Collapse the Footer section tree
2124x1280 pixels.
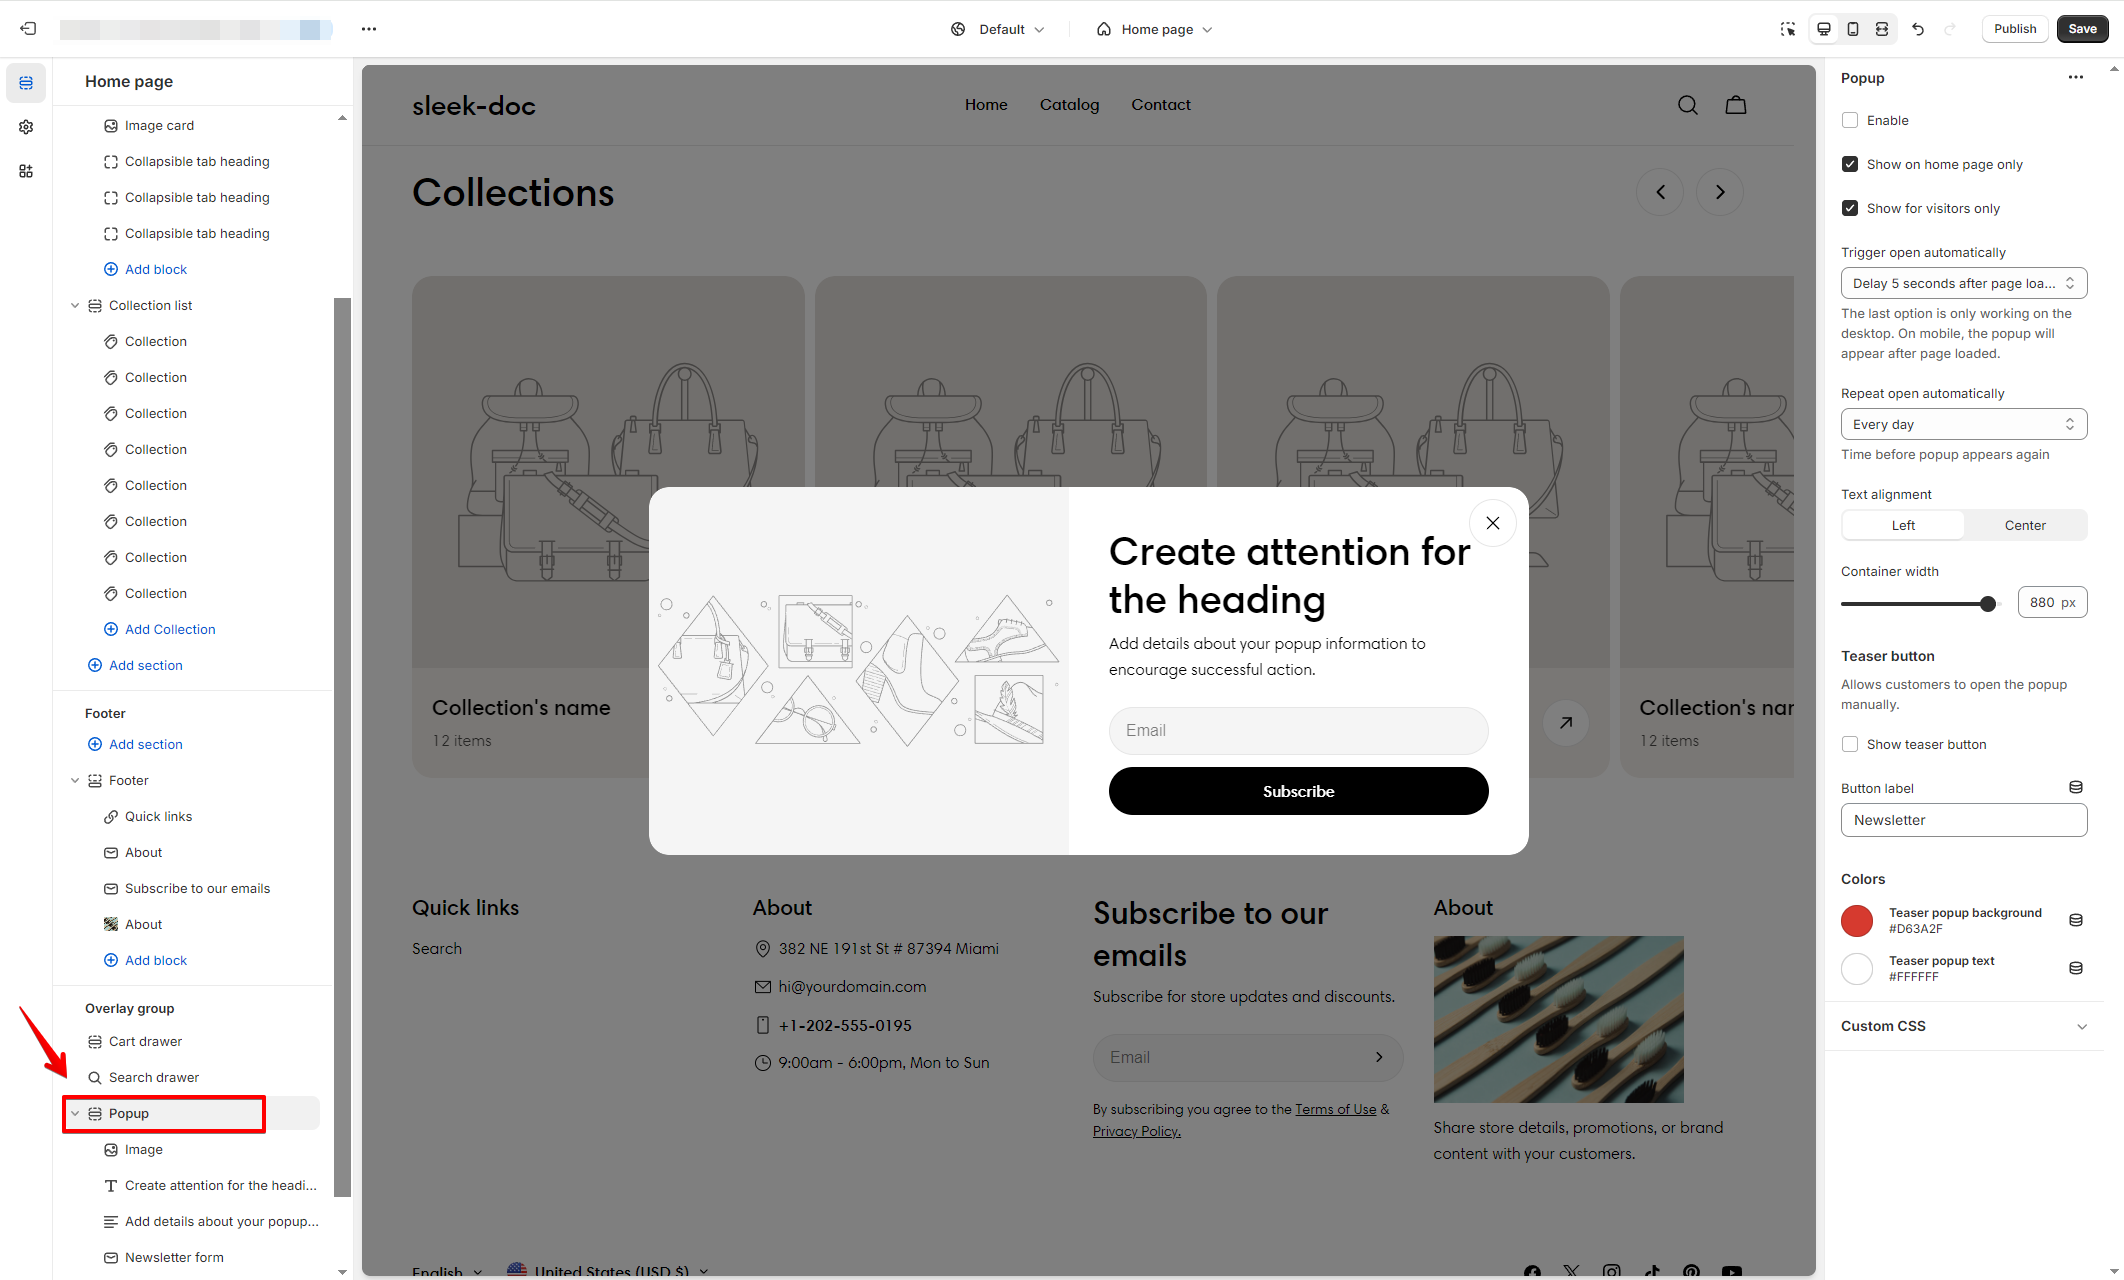click(x=75, y=780)
